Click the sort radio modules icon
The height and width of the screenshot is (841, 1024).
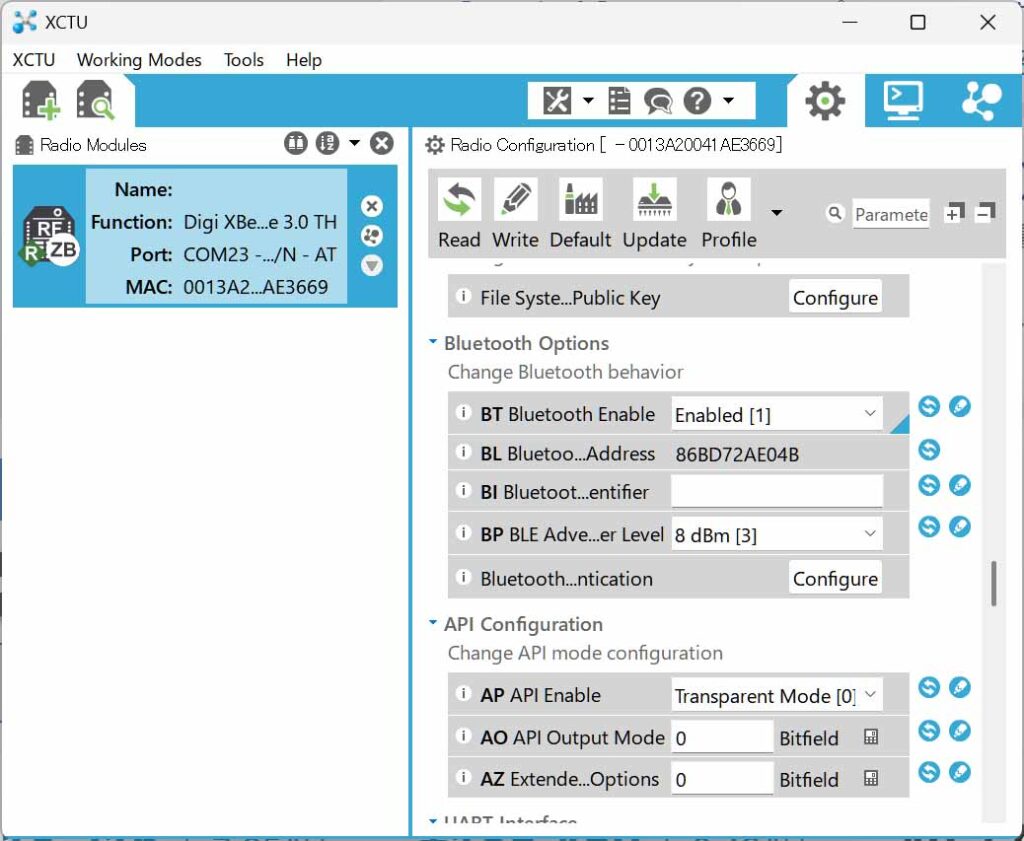327,144
